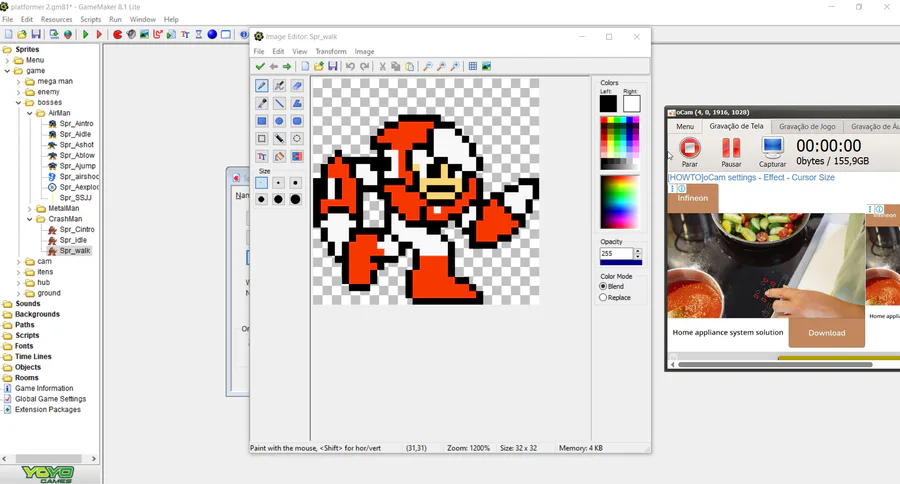Select the Magic Wand tool
900x484 pixels.
click(x=279, y=138)
